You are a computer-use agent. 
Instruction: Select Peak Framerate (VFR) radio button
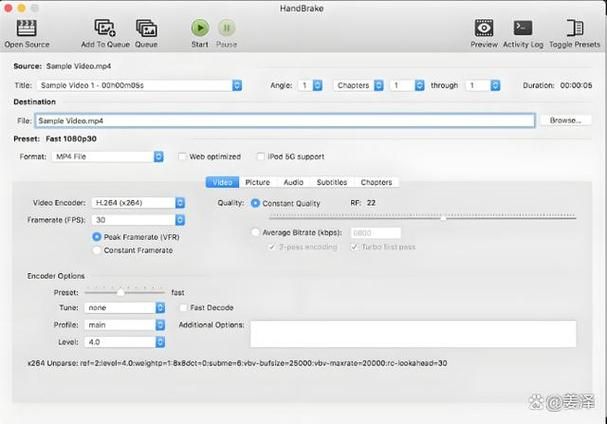[x=96, y=237]
